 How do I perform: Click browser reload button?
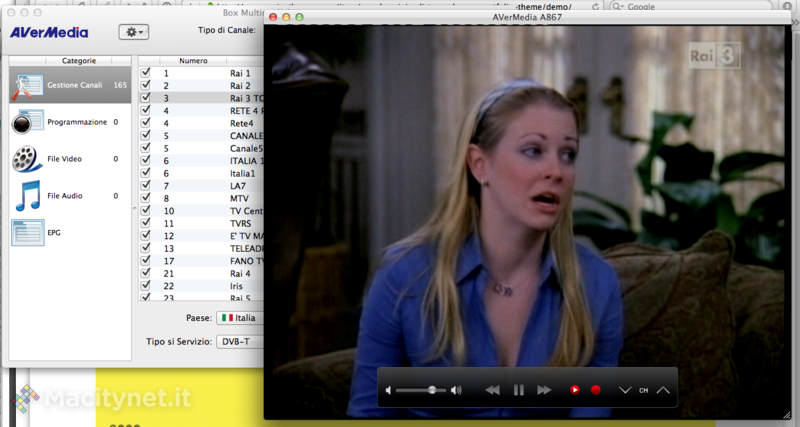pyautogui.click(x=595, y=7)
